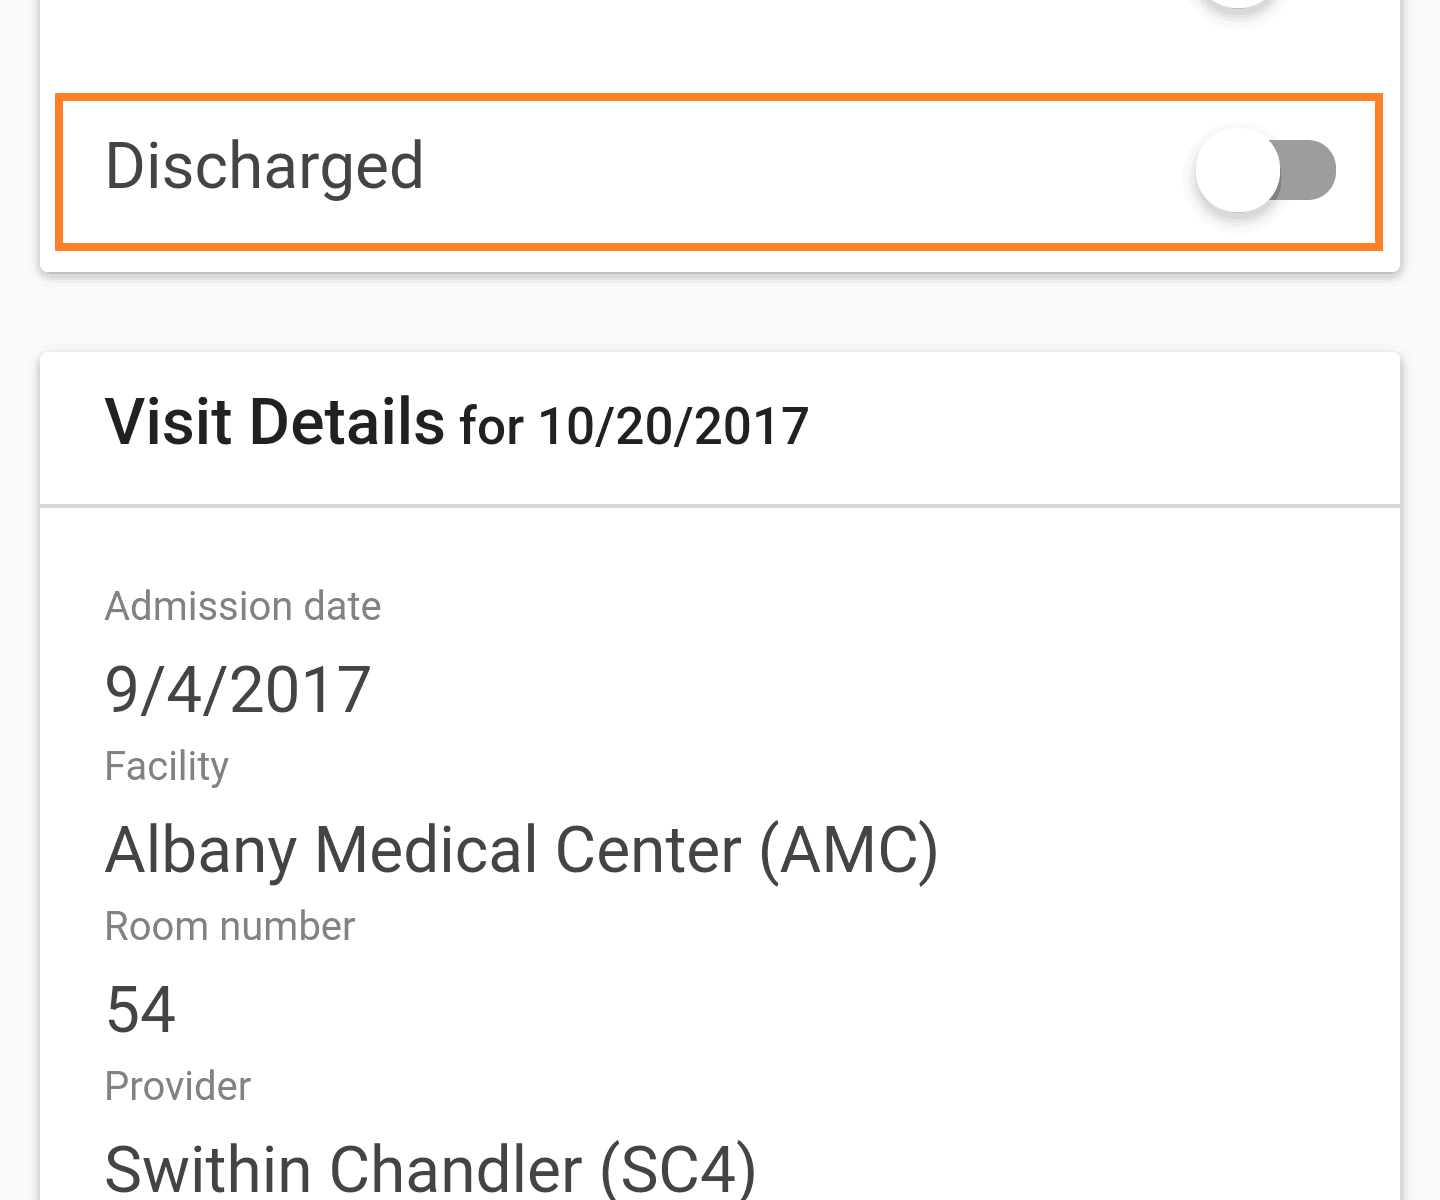This screenshot has height=1200, width=1440.
Task: Select the room number value 54
Action: pos(141,1009)
